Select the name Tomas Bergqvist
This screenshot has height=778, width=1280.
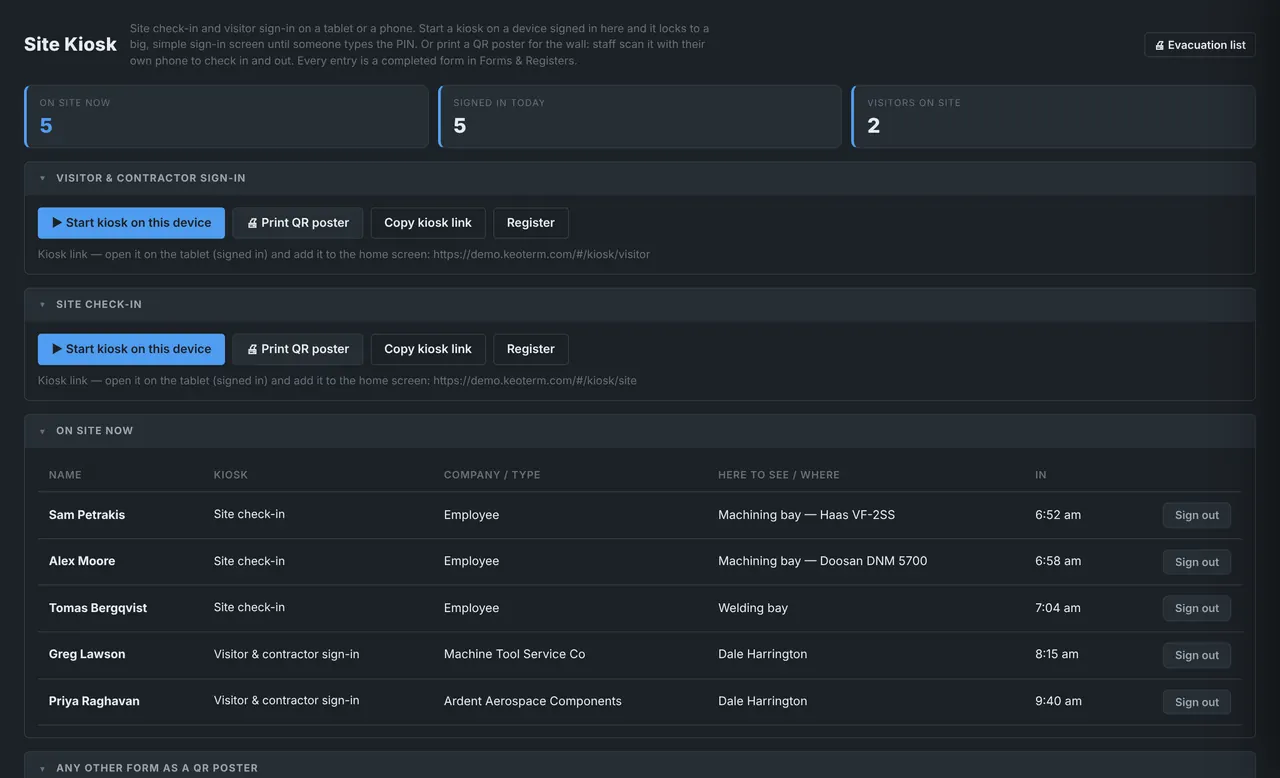(x=98, y=608)
